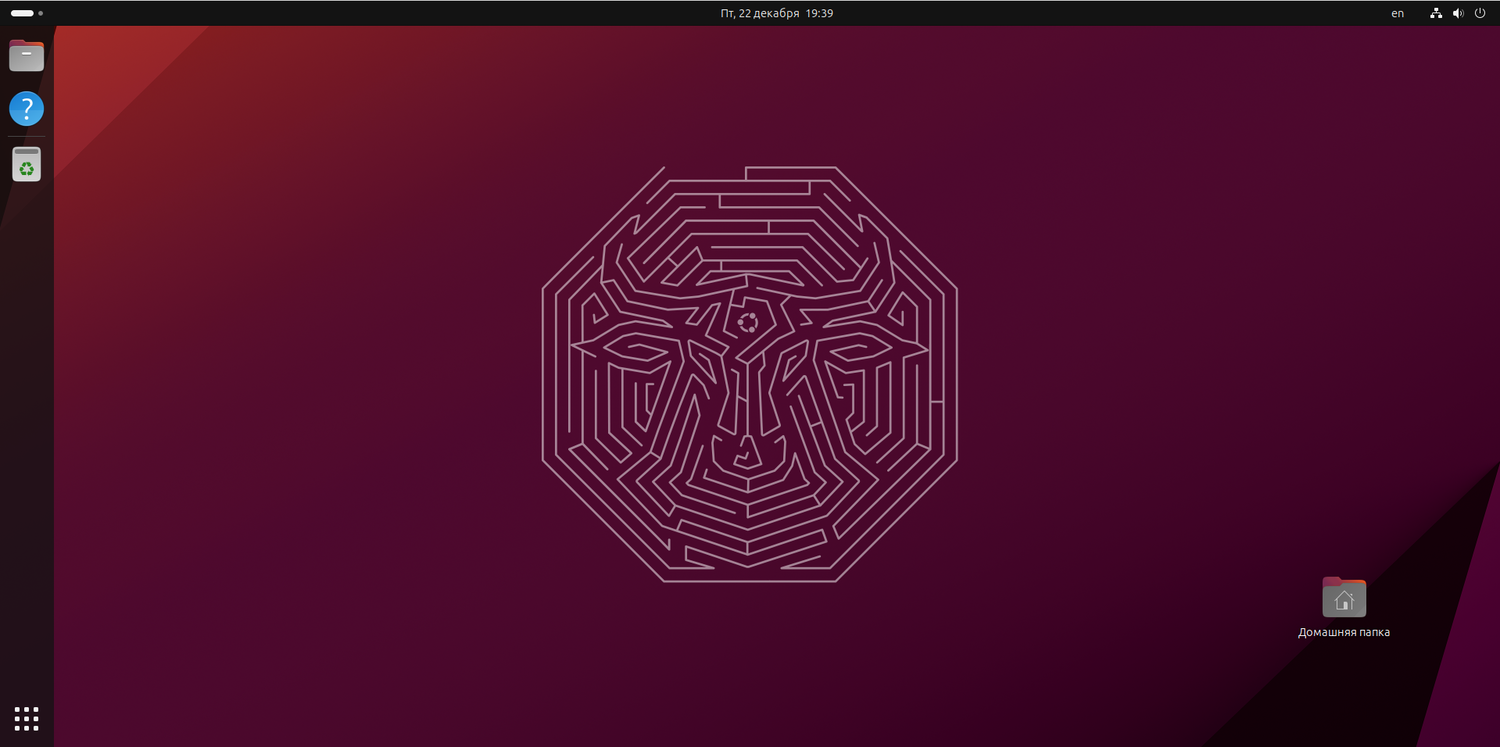This screenshot has height=747, width=1500.
Task: Open the Activities overview pill
Action: click(x=27, y=13)
